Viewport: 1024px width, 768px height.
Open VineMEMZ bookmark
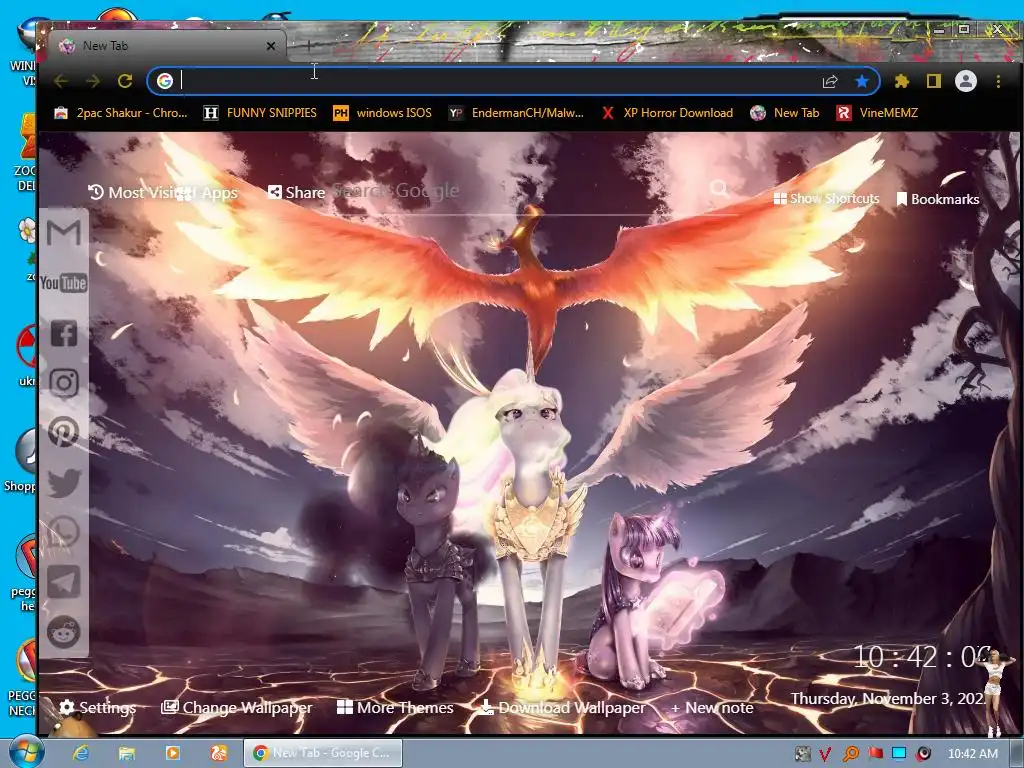click(x=877, y=112)
